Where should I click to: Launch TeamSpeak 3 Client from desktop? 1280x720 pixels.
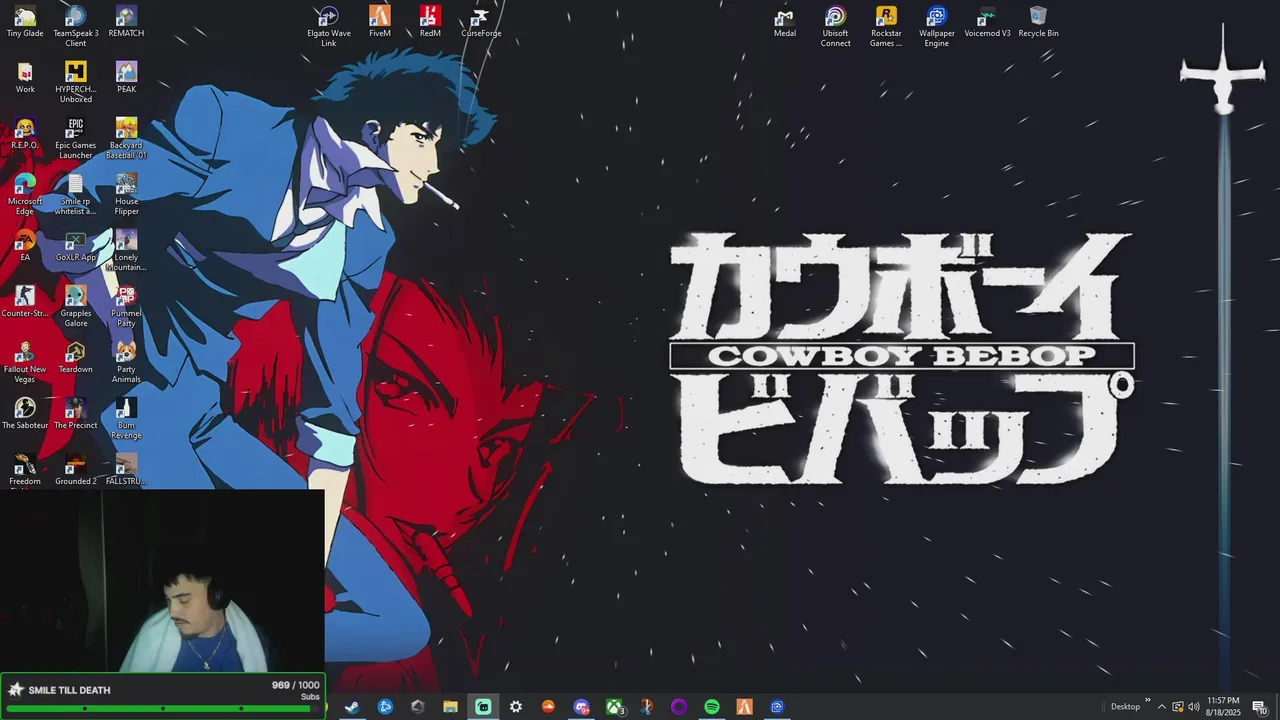point(76,26)
